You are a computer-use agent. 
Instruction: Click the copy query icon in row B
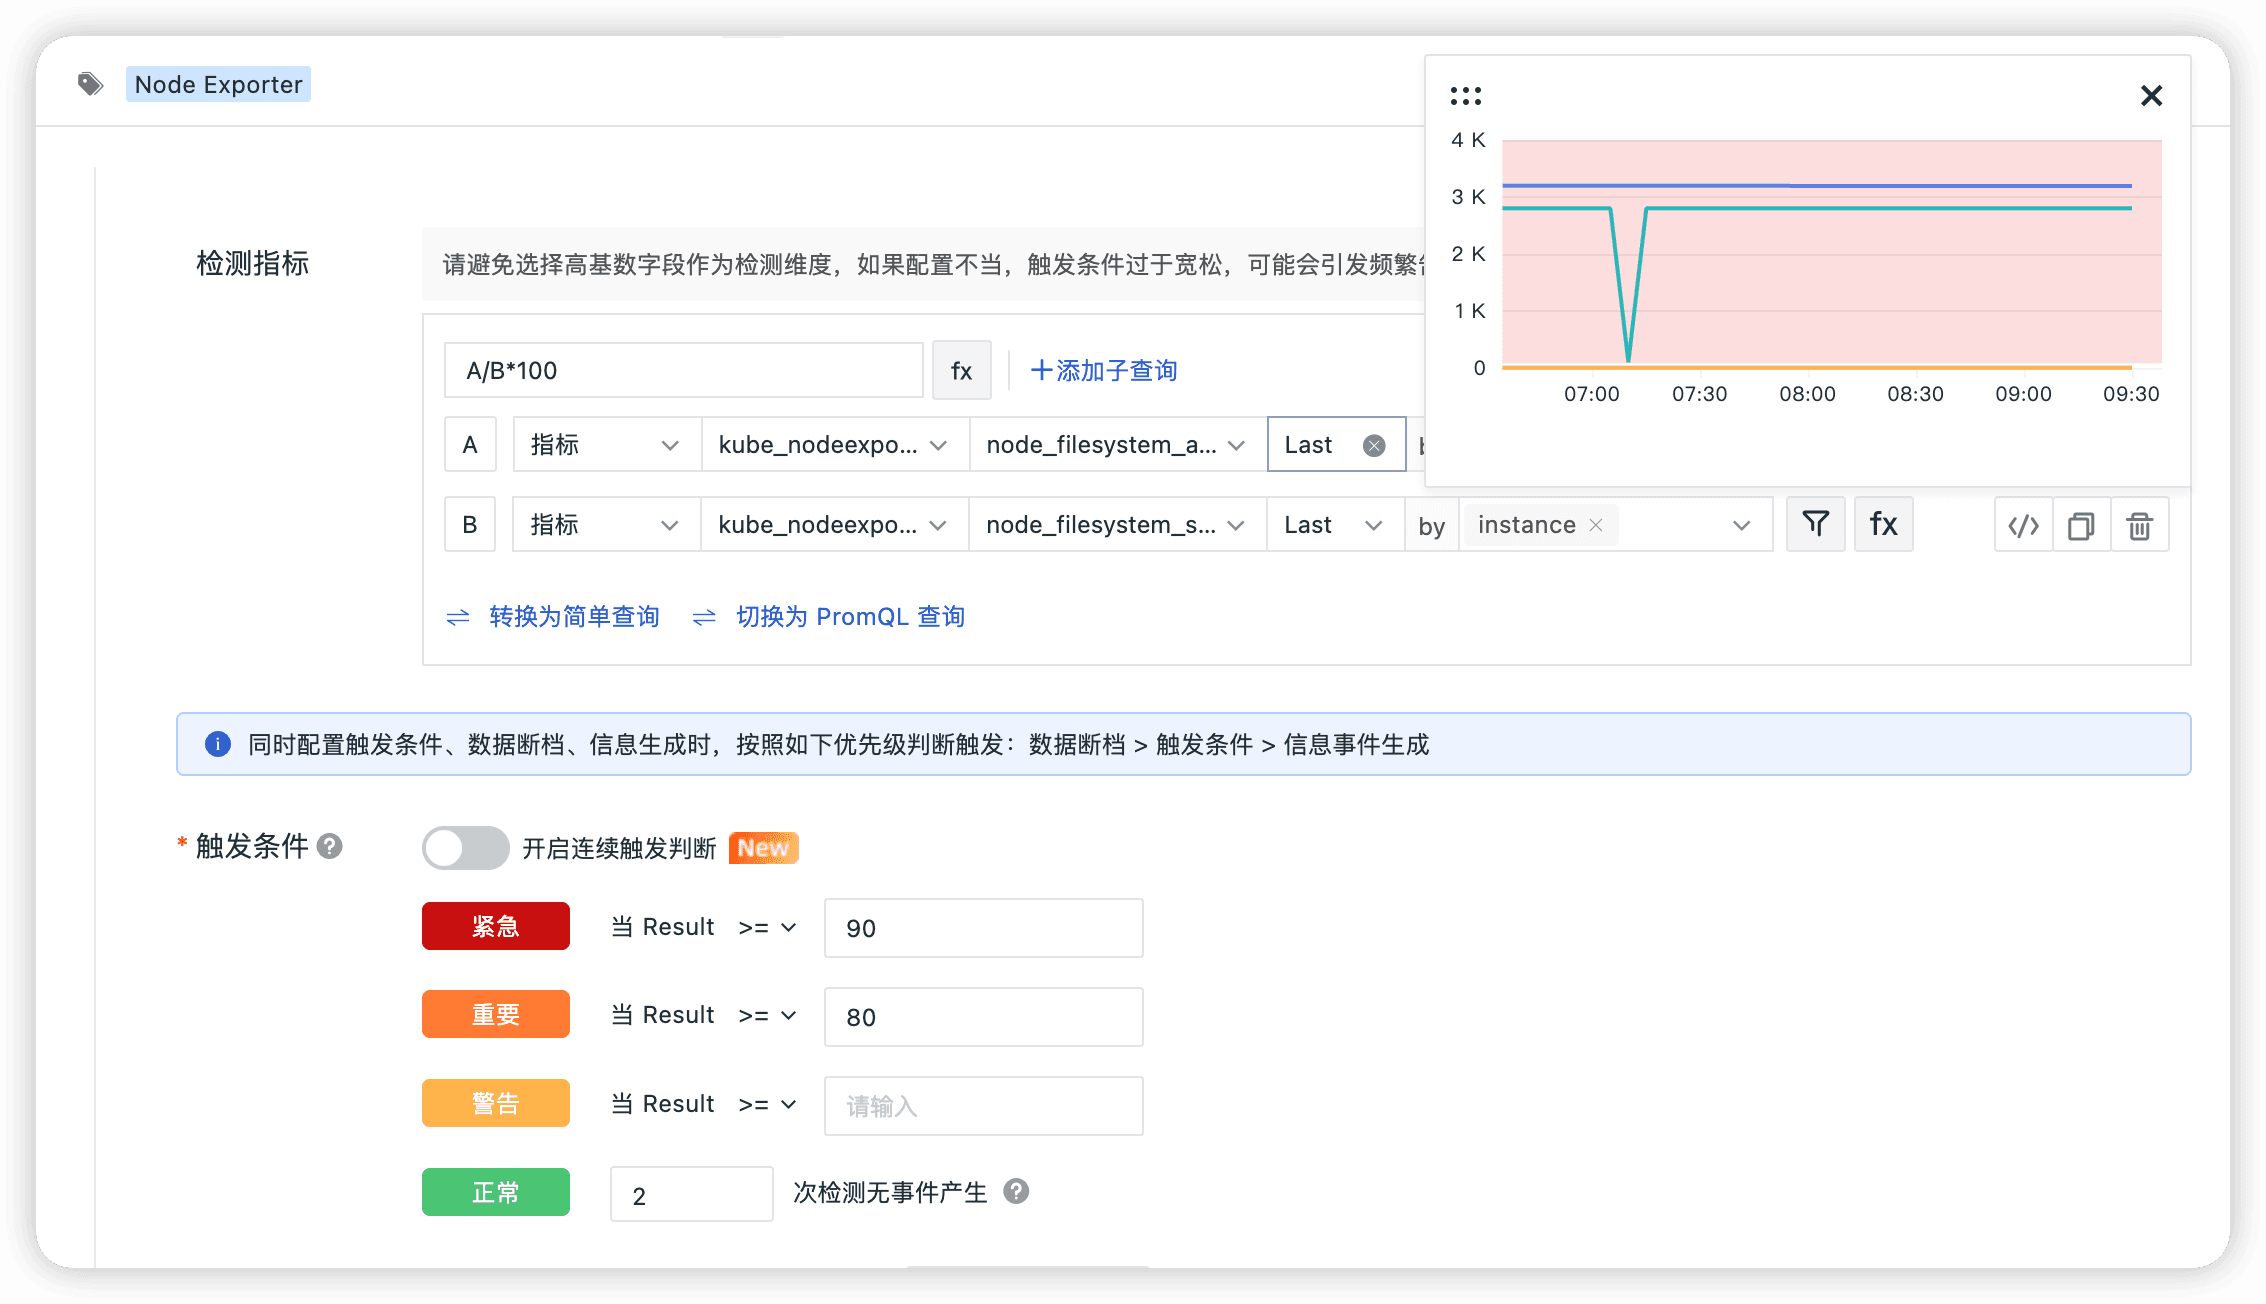pyautogui.click(x=2081, y=525)
